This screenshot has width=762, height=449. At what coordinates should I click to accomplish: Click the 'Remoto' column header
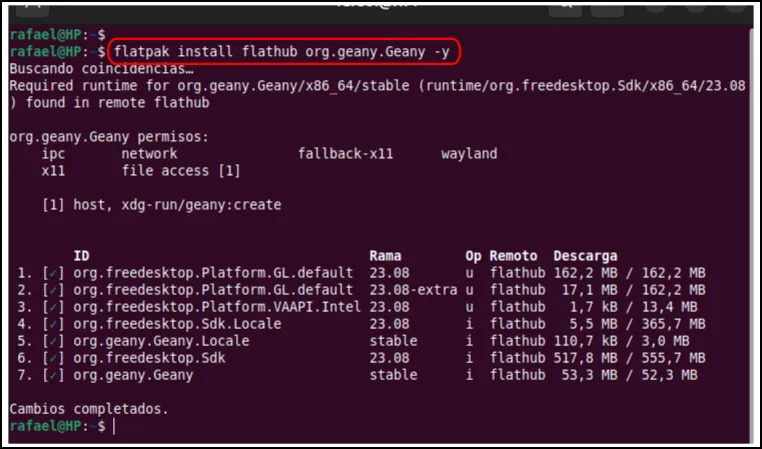point(513,256)
